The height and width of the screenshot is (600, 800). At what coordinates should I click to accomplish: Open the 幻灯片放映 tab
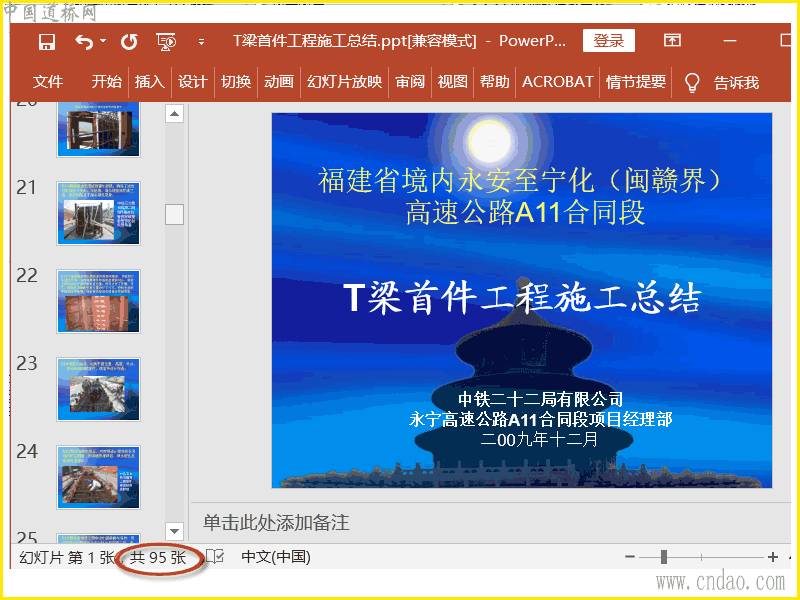pyautogui.click(x=344, y=82)
